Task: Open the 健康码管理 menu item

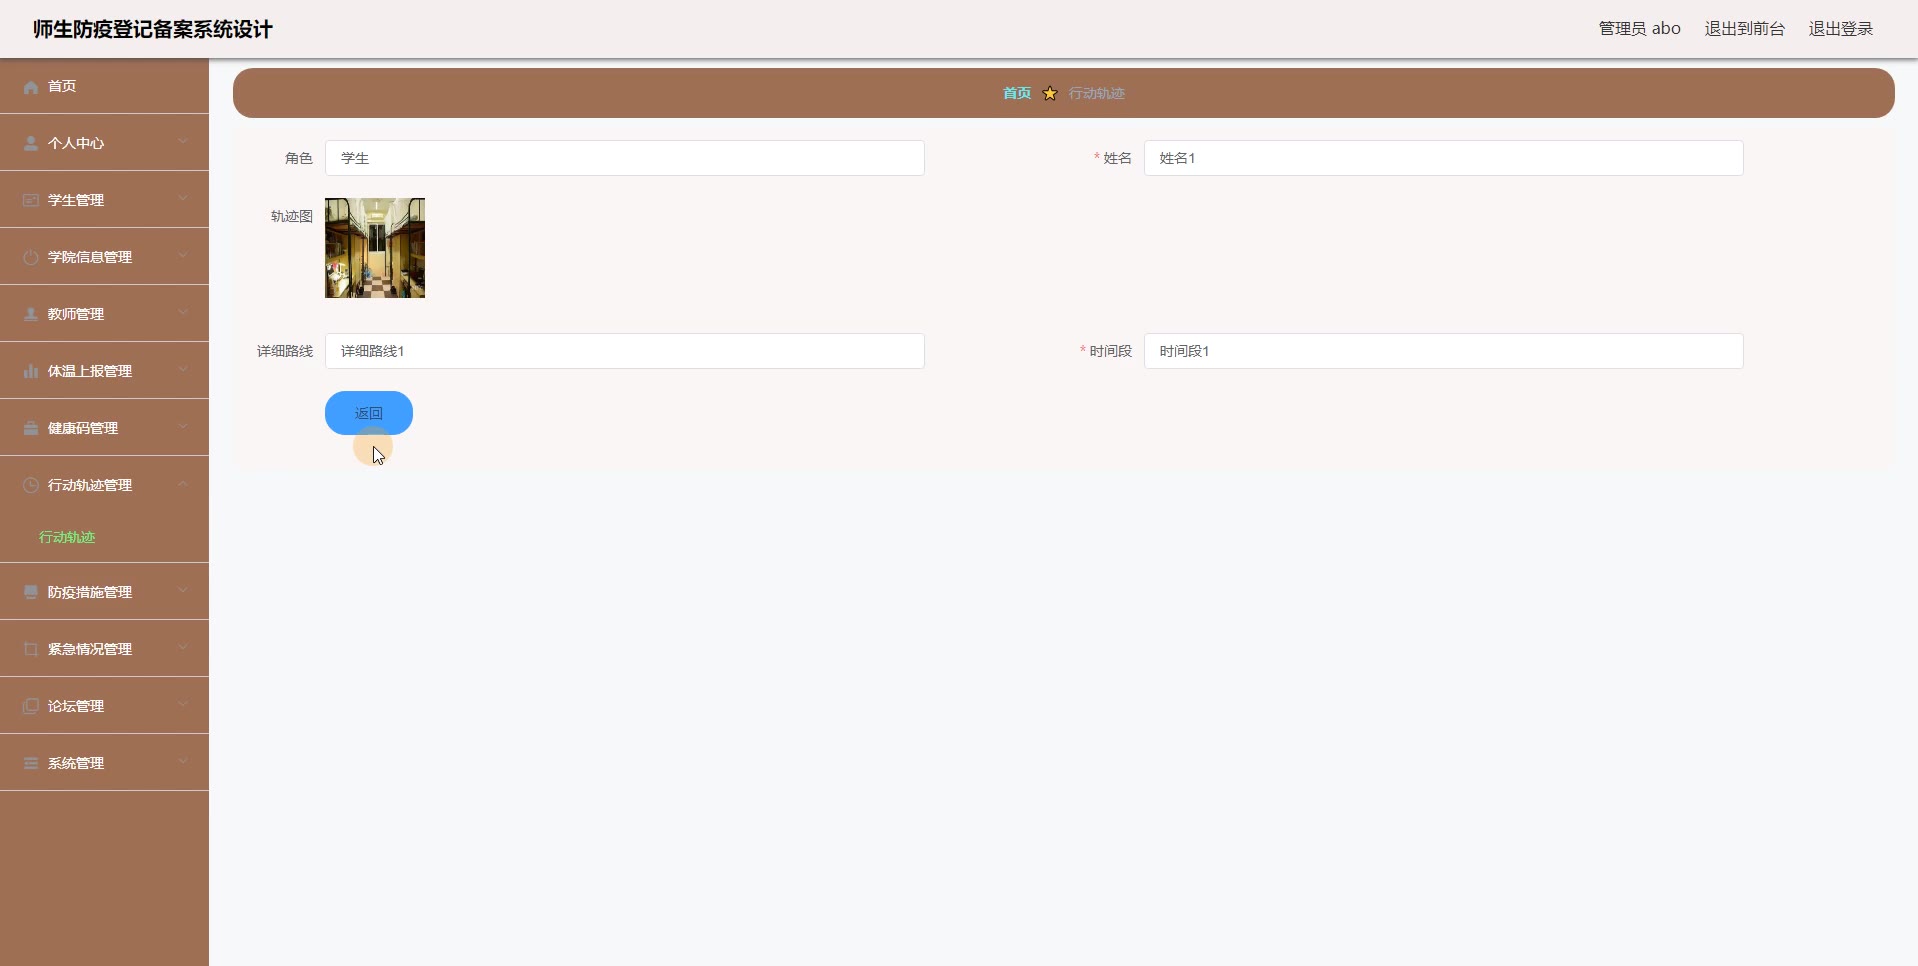Action: tap(104, 428)
